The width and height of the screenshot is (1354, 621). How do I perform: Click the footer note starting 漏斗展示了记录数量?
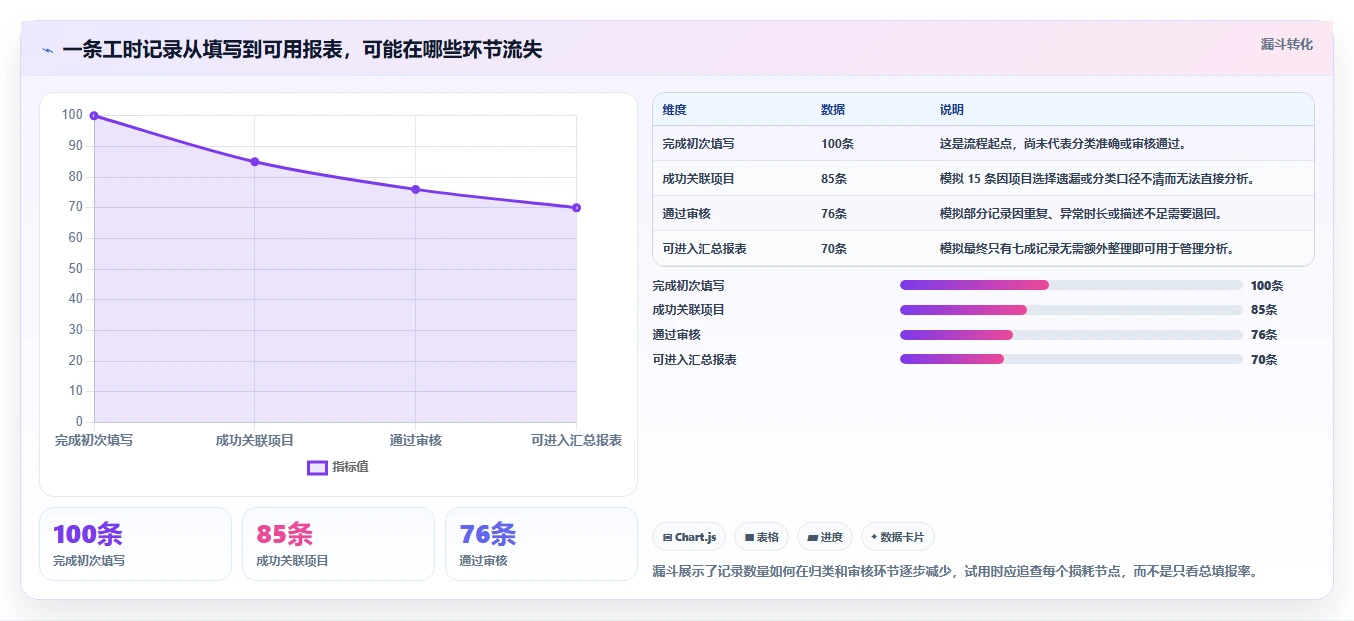point(955,572)
